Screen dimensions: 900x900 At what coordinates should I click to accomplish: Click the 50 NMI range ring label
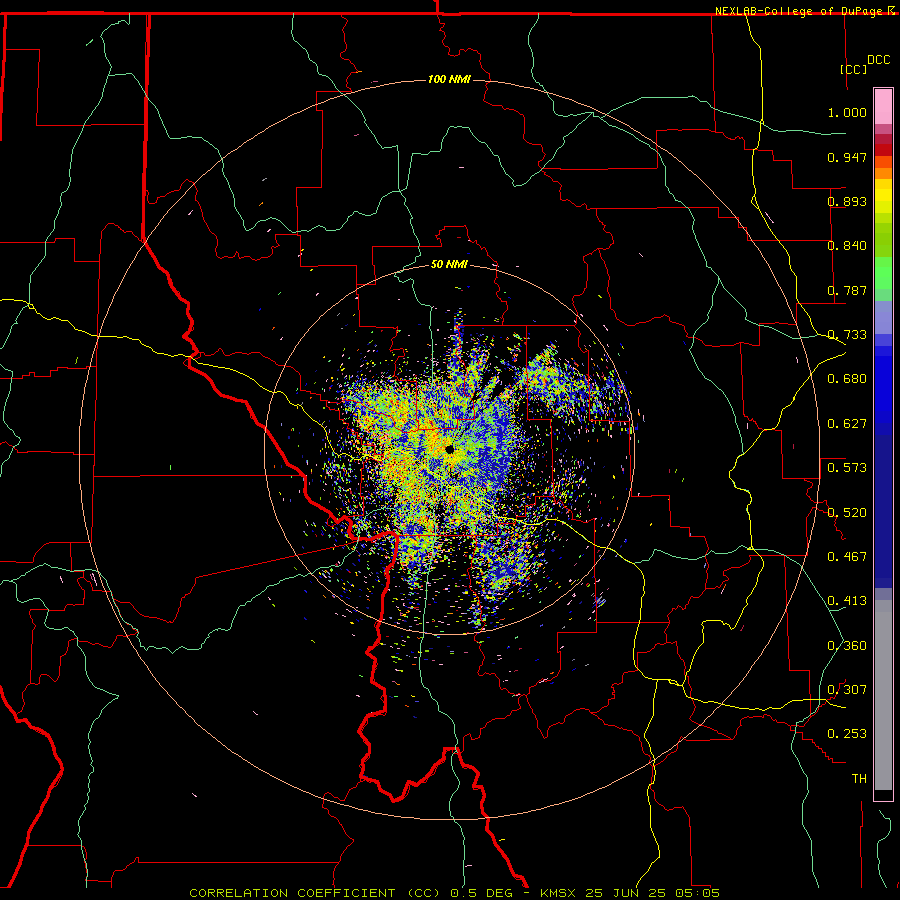[x=449, y=264]
